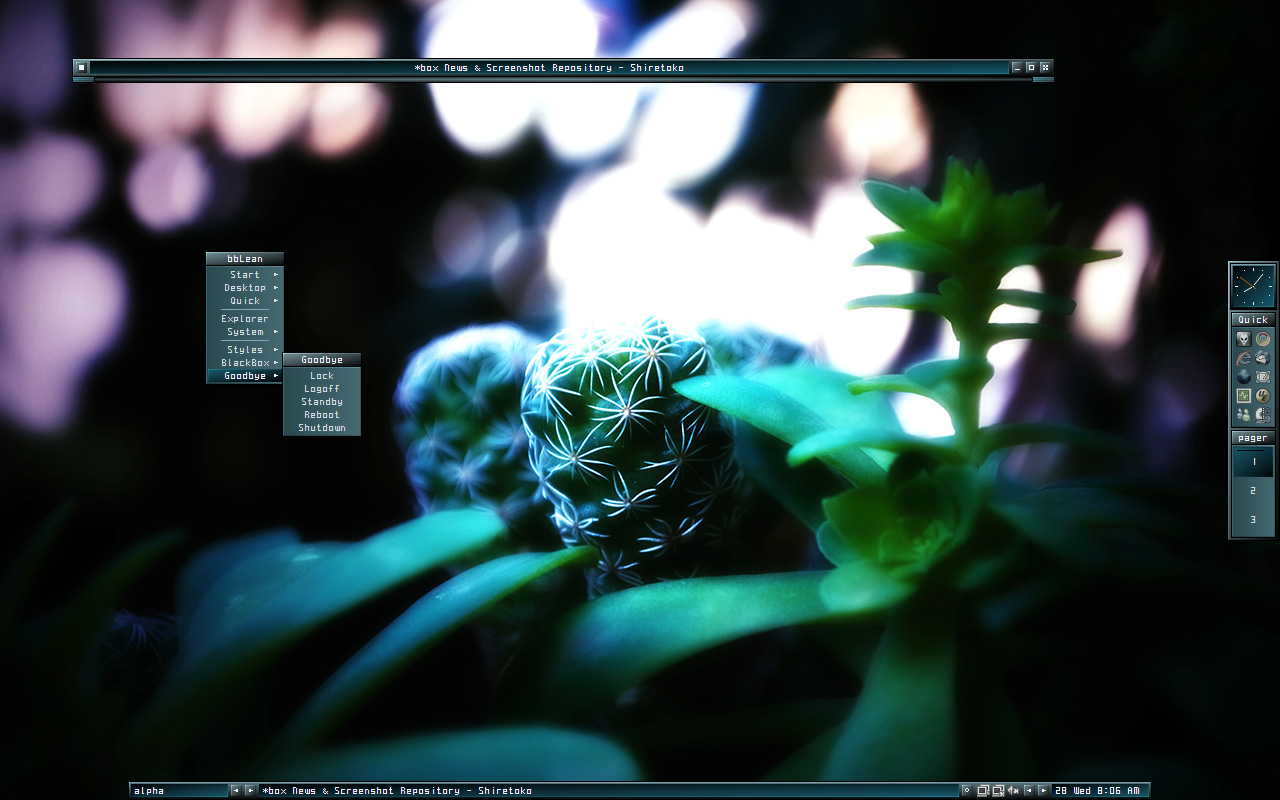
Task: Expand the System submenu
Action: pyautogui.click(x=245, y=332)
